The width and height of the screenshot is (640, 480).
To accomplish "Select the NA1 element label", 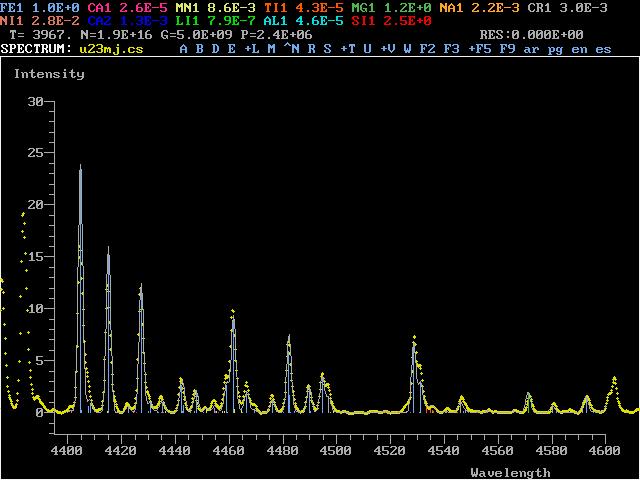I will pyautogui.click(x=452, y=7).
